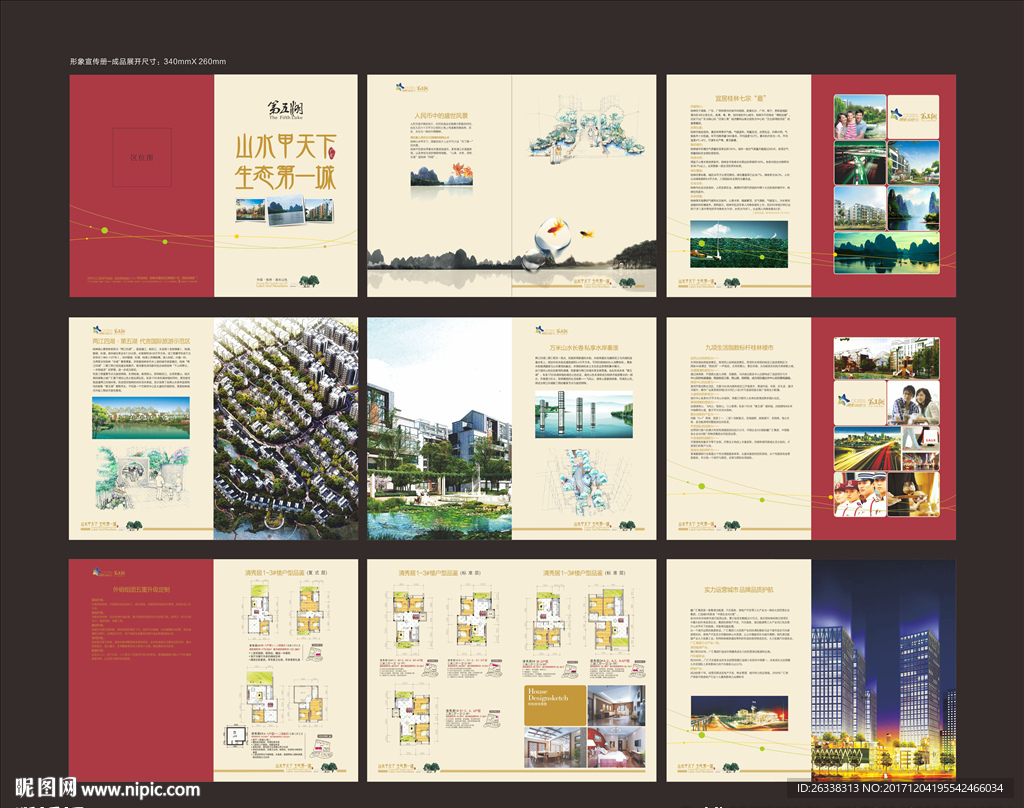Click the dark red square placeholder box
1024x808 pixels.
(141, 158)
